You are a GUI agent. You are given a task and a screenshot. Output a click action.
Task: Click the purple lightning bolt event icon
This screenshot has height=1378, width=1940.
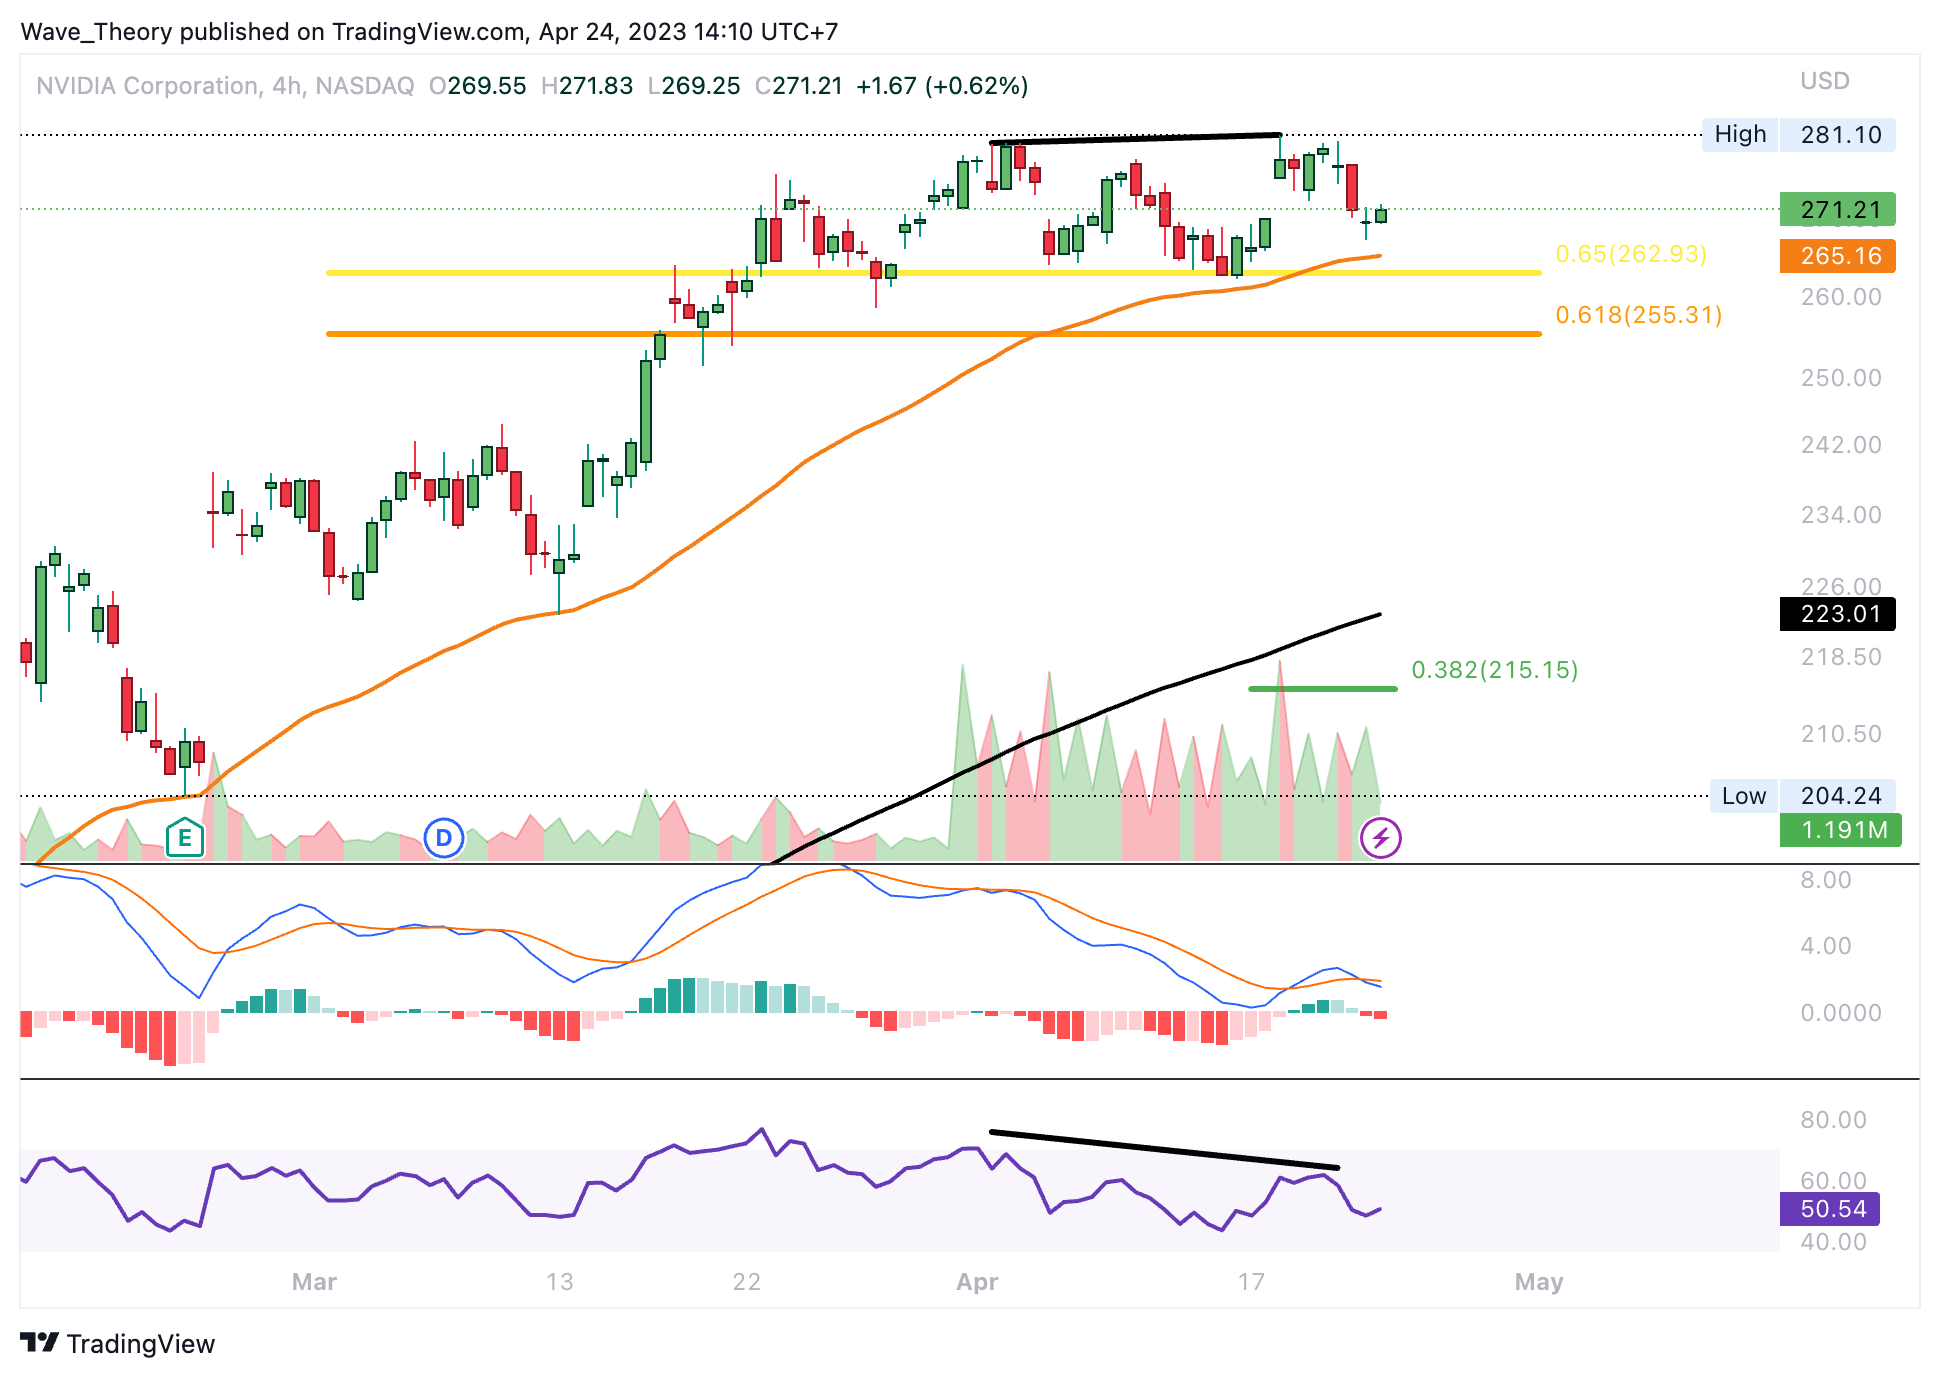pos(1381,838)
